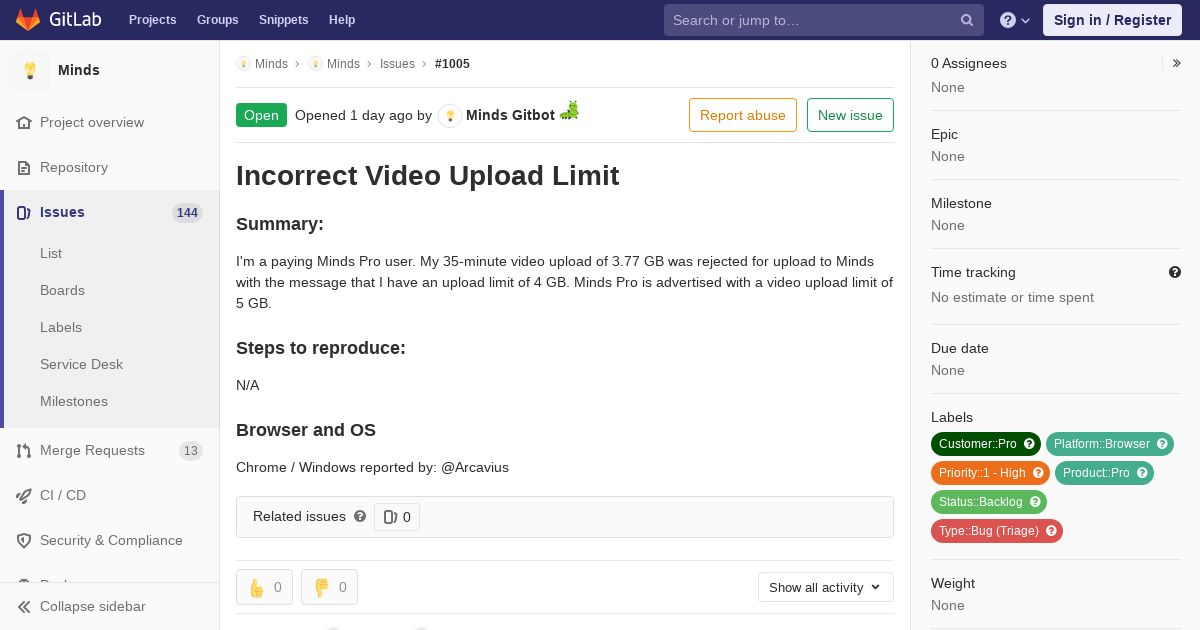Open the Groups menu
This screenshot has height=630, width=1200.
tap(218, 20)
